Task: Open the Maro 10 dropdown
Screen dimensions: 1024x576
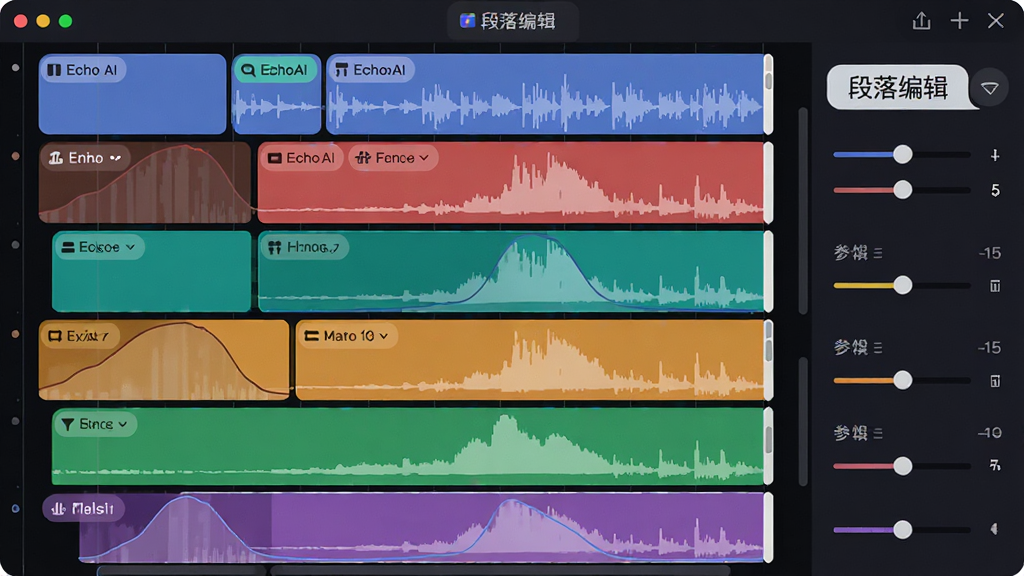Action: pos(347,336)
